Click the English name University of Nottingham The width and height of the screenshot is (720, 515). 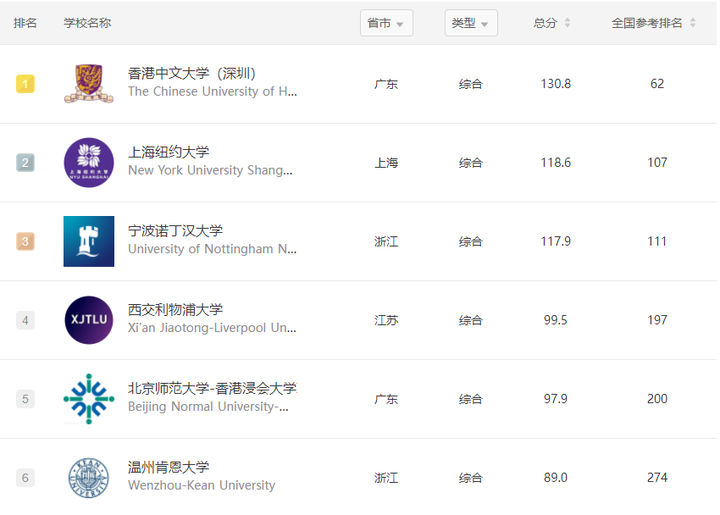point(212,249)
